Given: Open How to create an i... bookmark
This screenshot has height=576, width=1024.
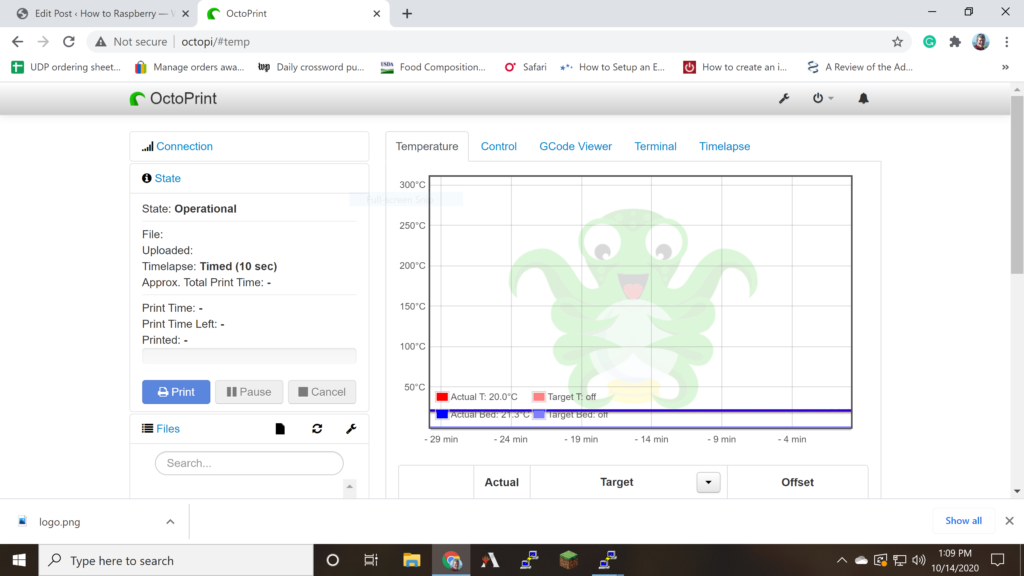Looking at the screenshot, I should [735, 67].
